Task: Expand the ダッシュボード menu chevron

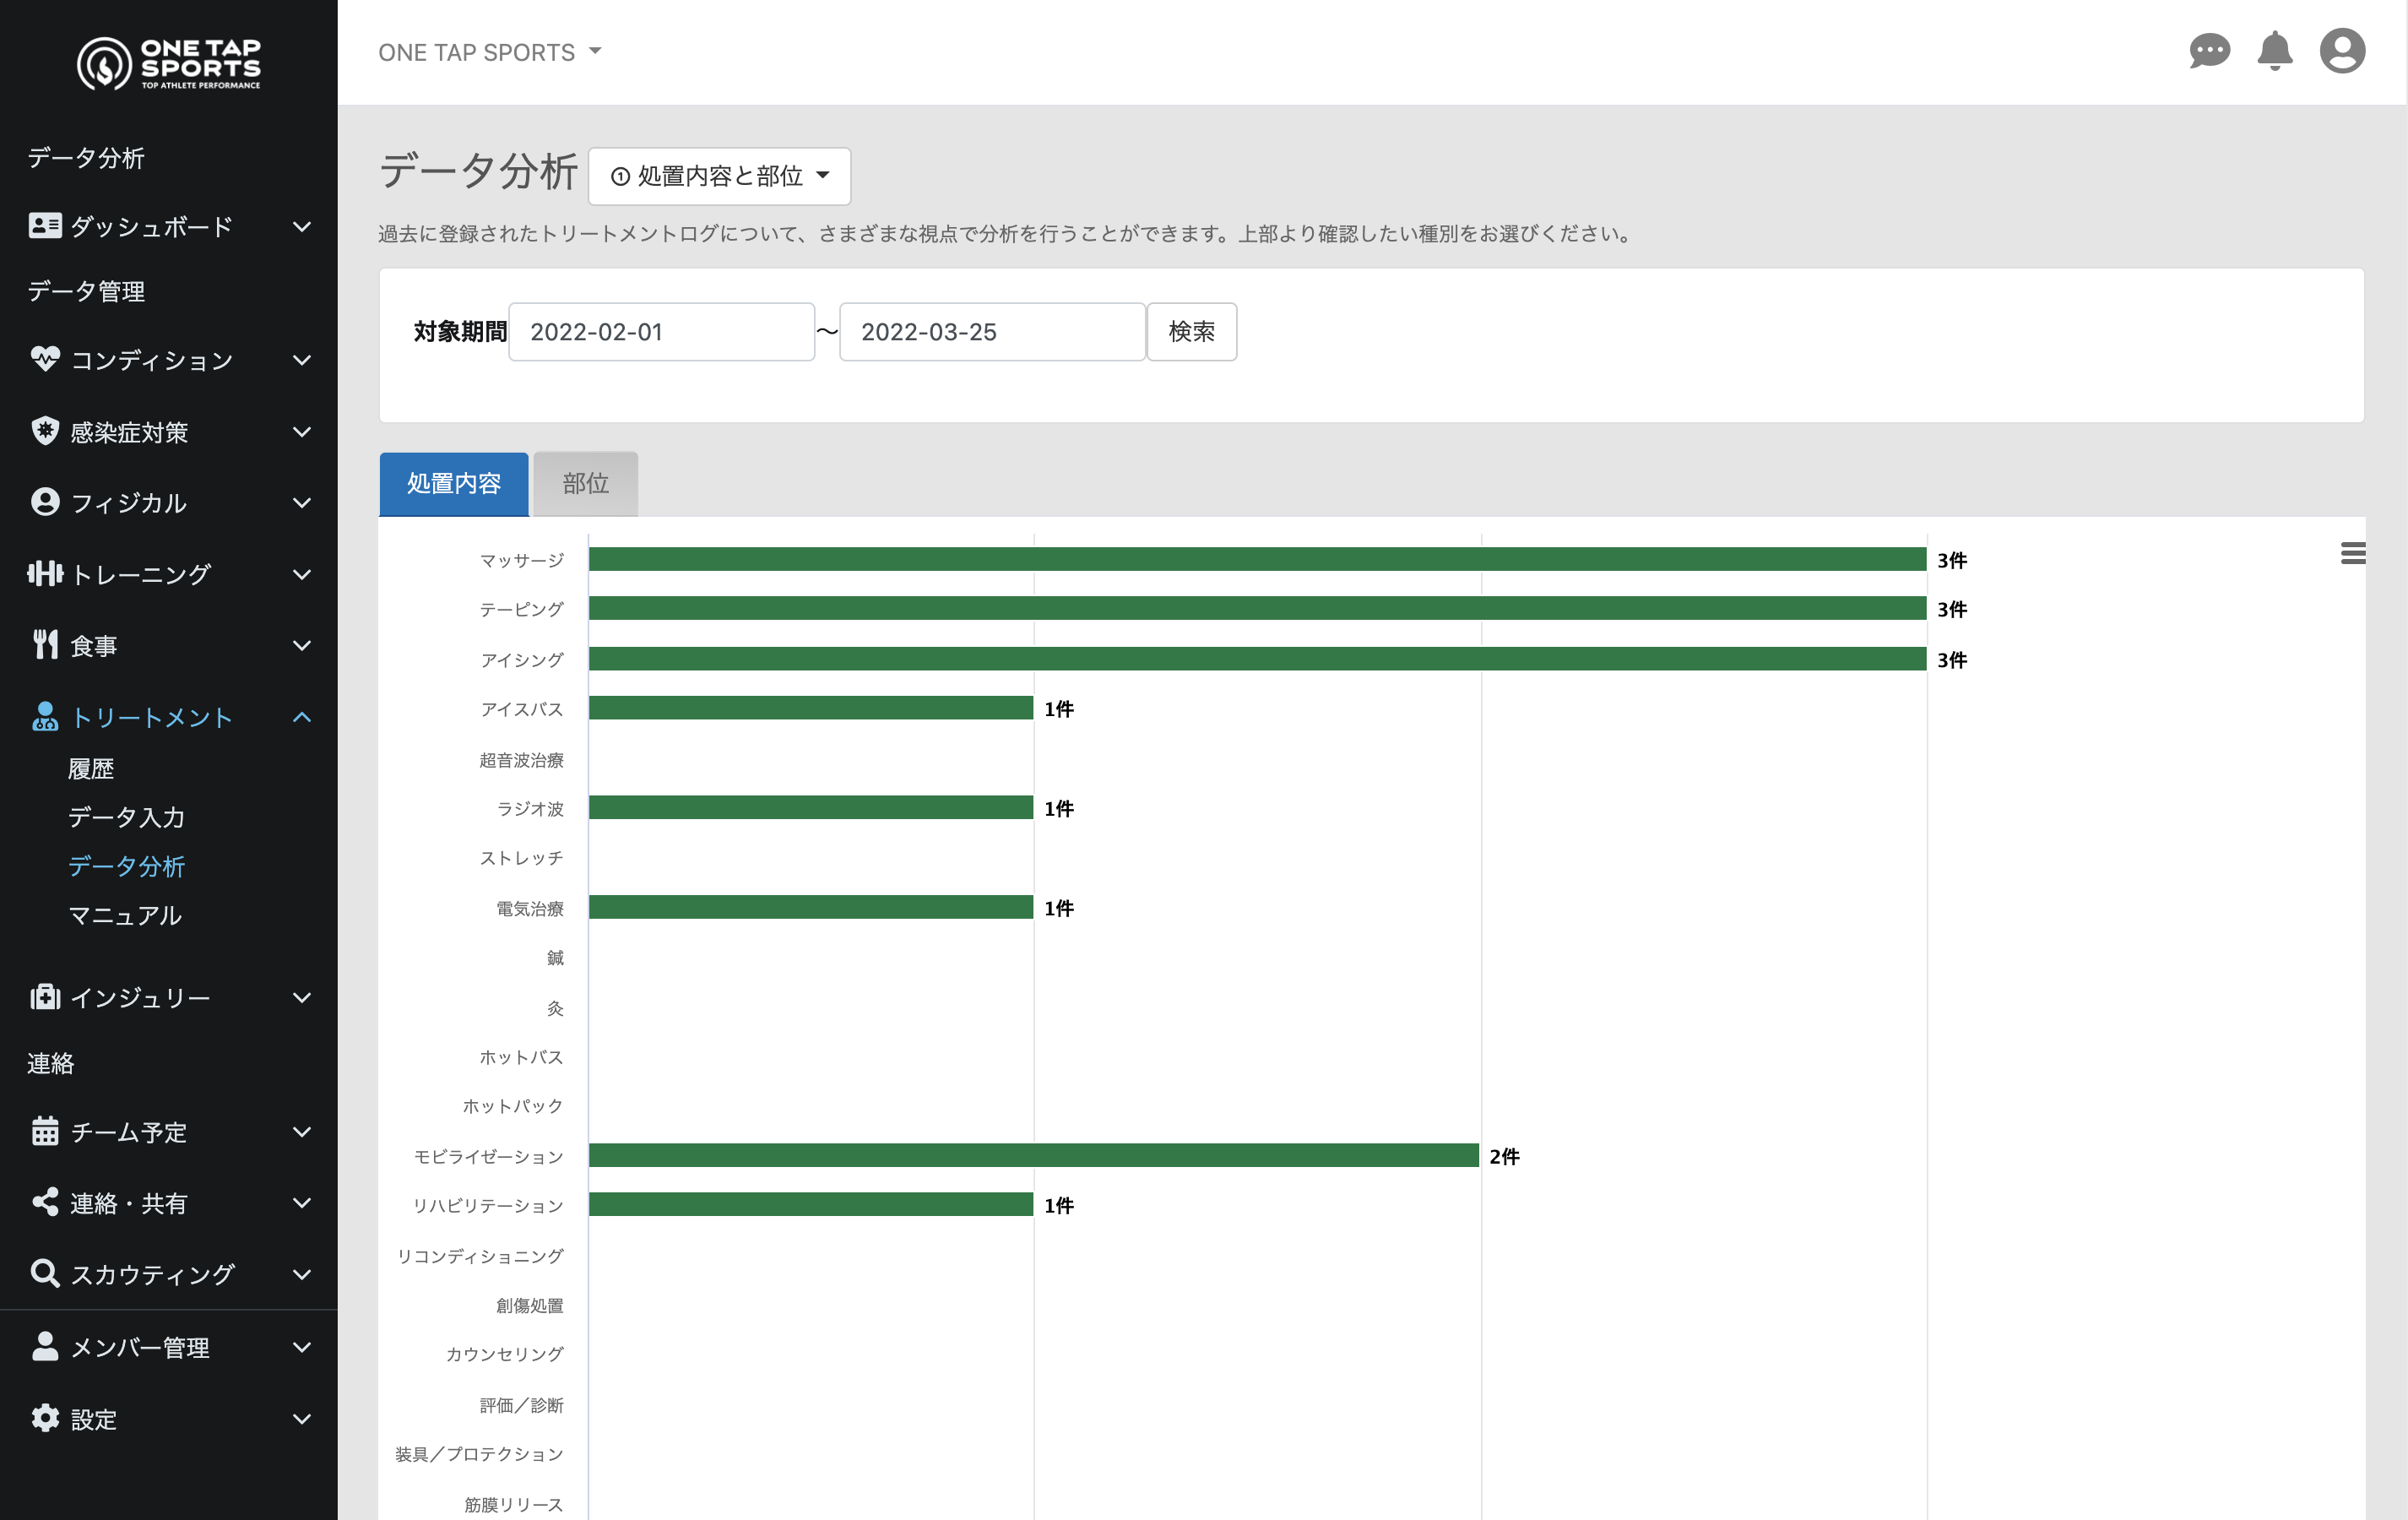Action: click(x=302, y=227)
